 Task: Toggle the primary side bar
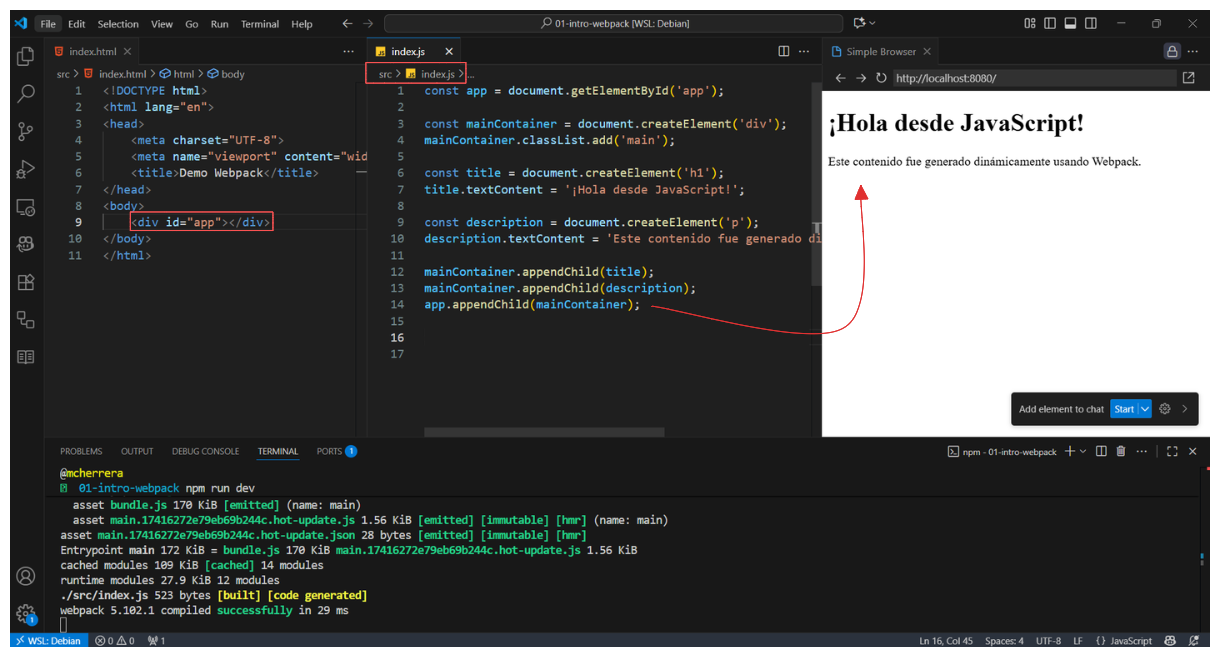(x=1050, y=23)
